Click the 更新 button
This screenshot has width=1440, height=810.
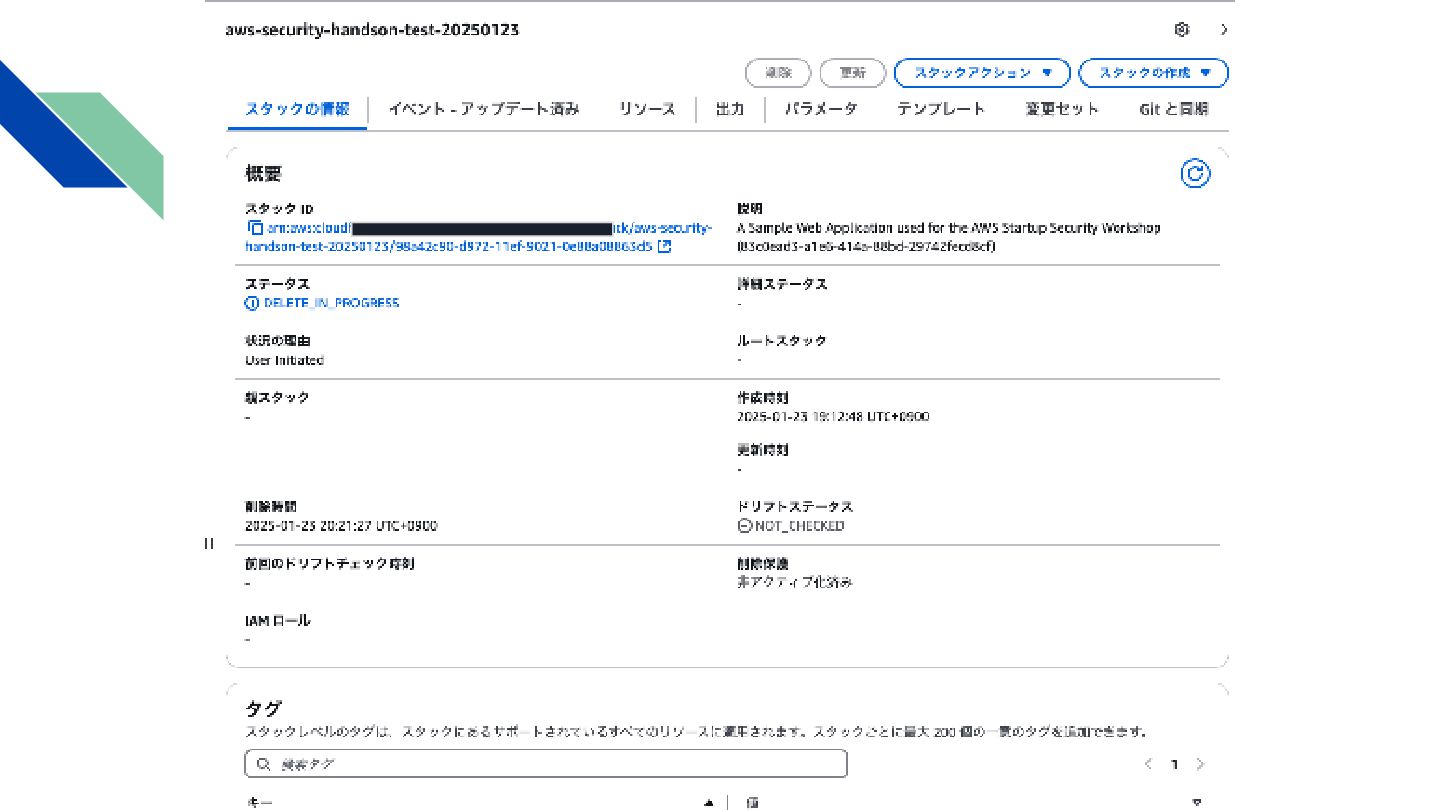point(853,73)
